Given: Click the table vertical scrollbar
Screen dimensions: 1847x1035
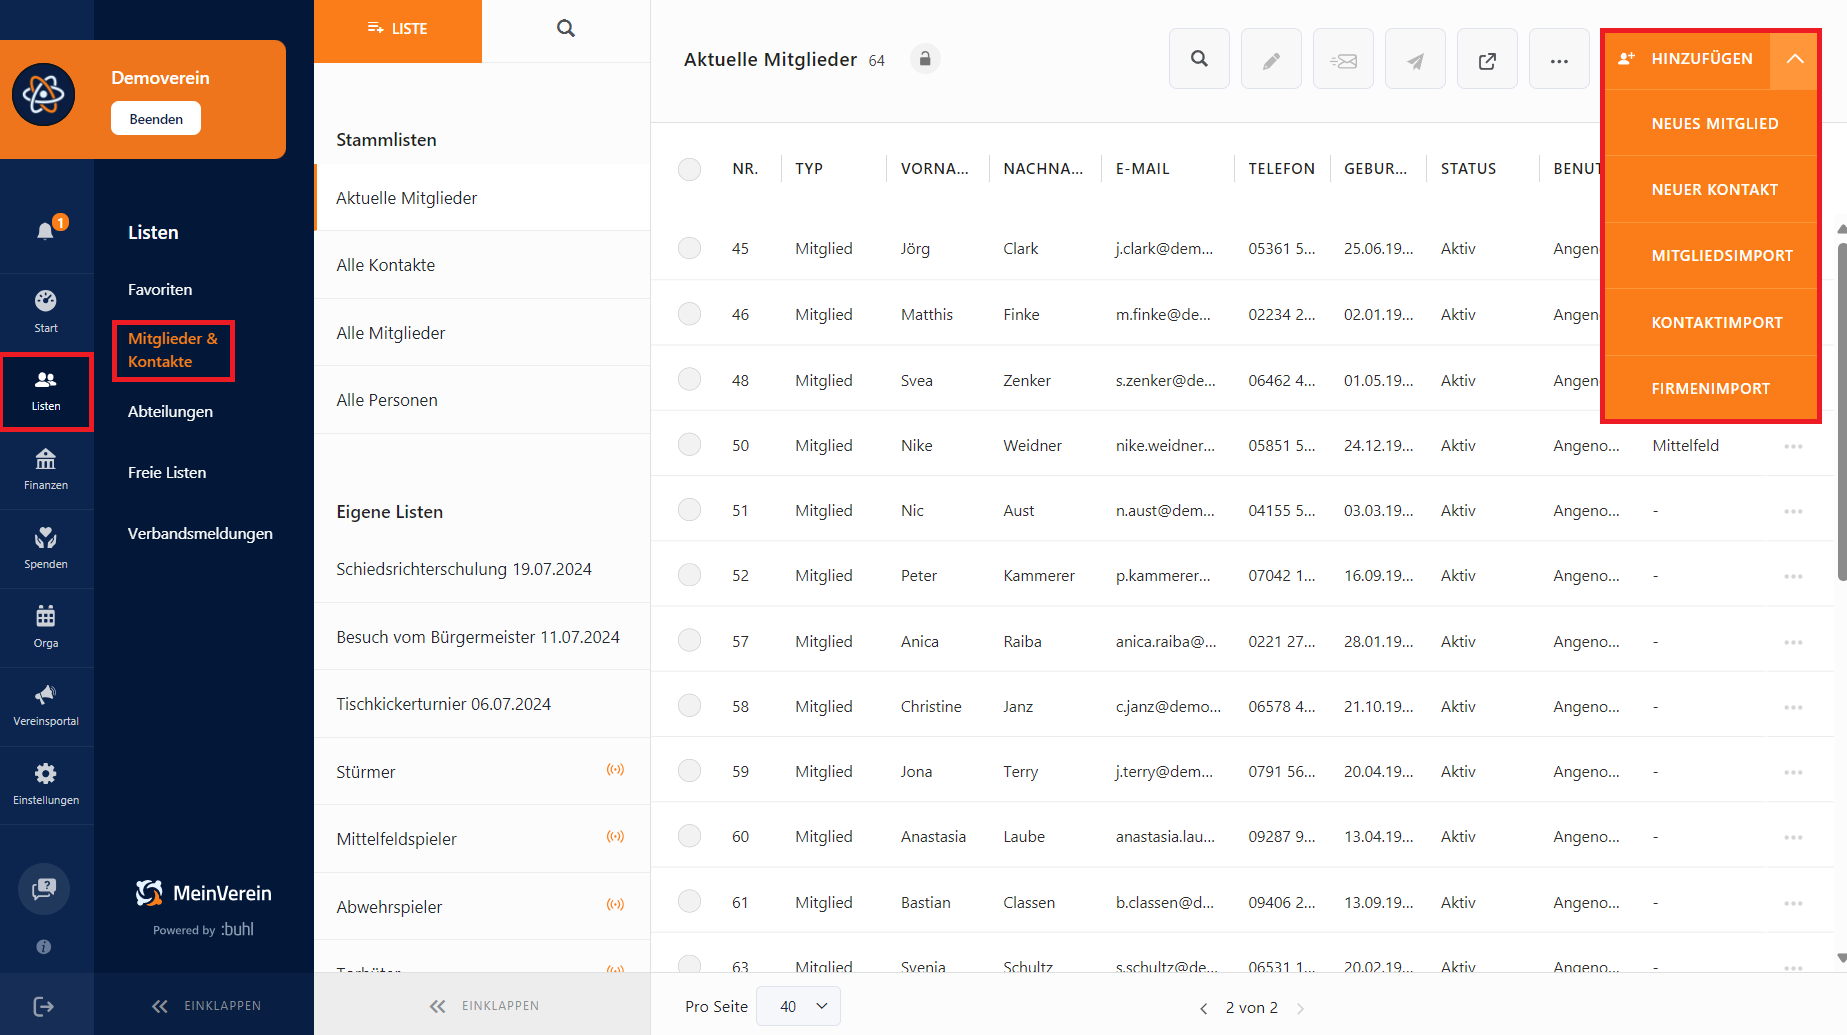Looking at the screenshot, I should coord(1841,410).
